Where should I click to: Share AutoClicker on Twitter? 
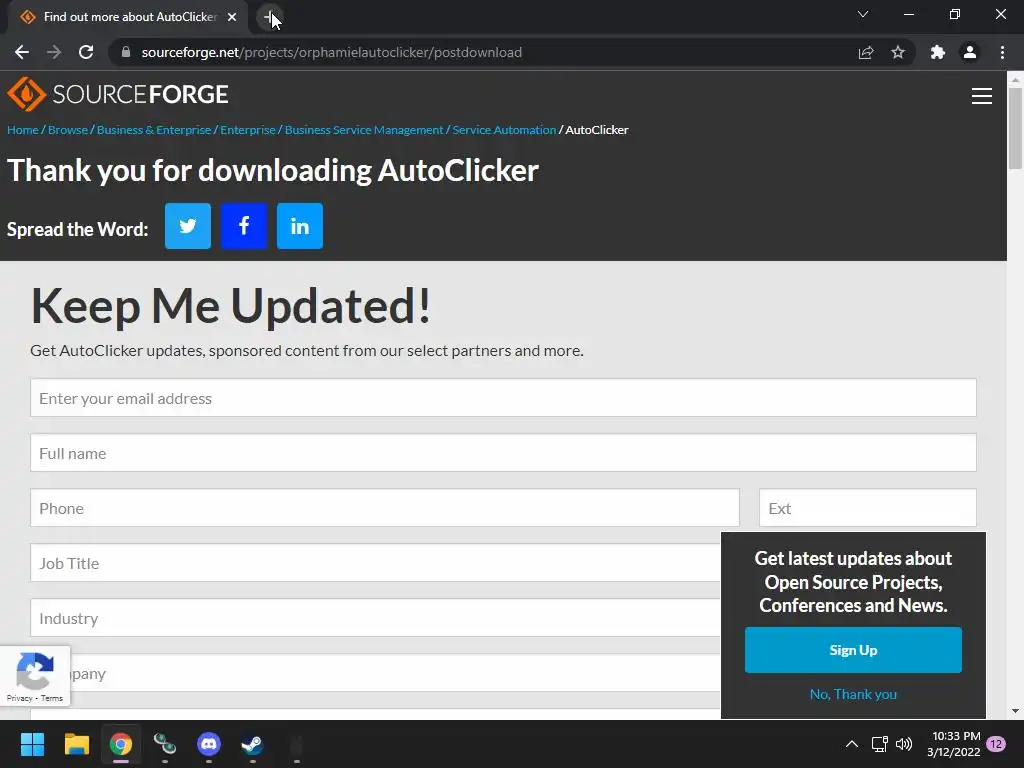click(x=187, y=226)
